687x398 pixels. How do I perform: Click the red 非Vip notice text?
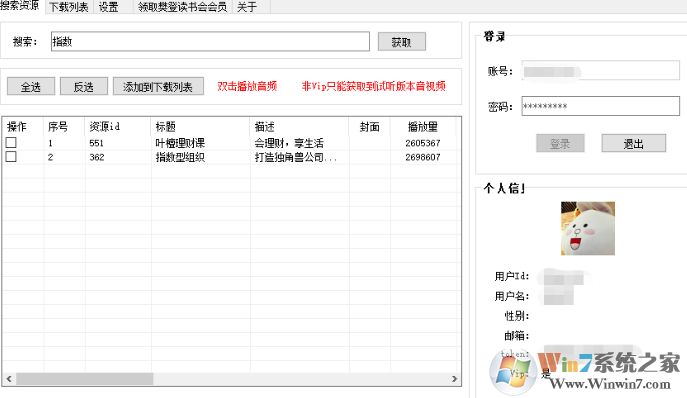click(x=374, y=86)
